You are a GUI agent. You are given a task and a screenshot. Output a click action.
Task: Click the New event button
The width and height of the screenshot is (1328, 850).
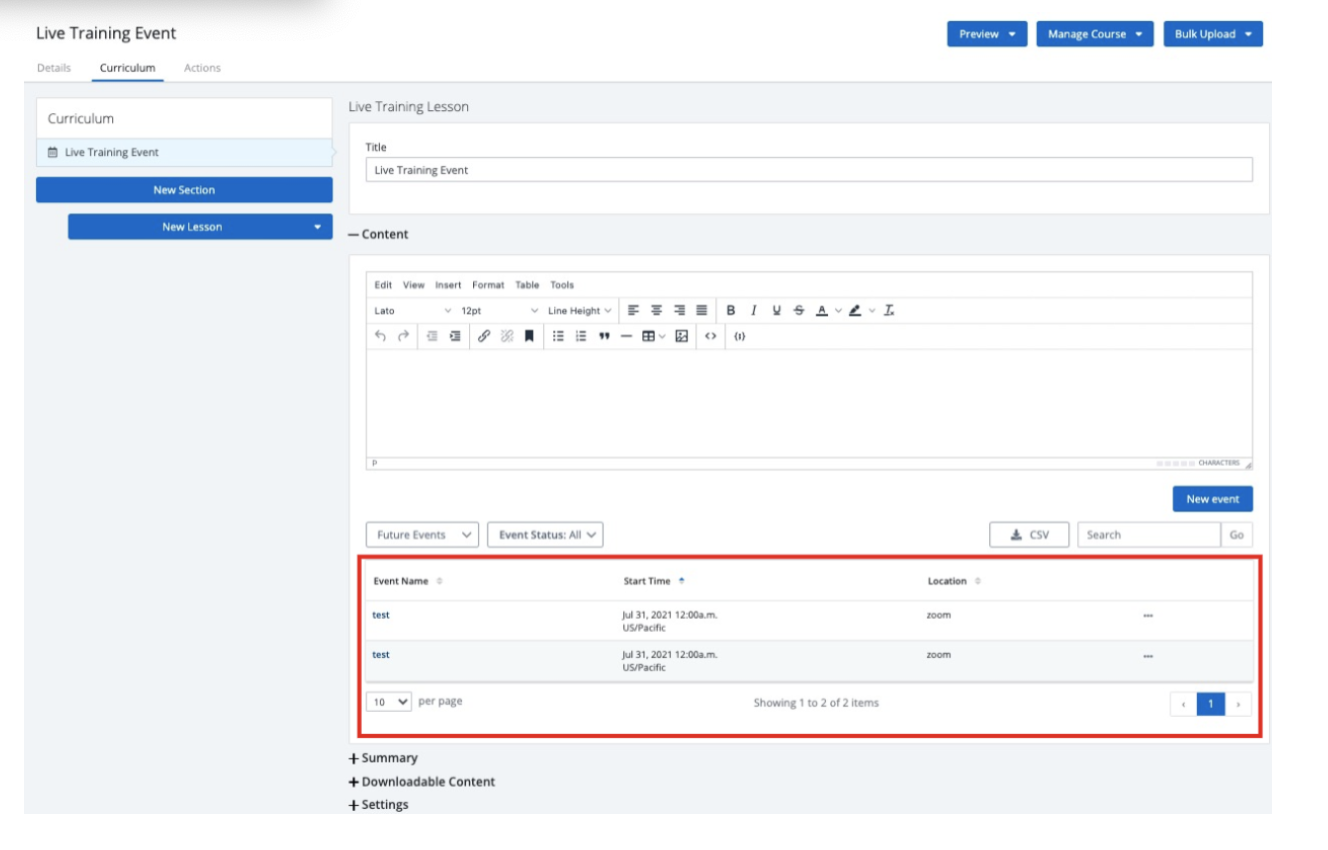[x=1212, y=499]
